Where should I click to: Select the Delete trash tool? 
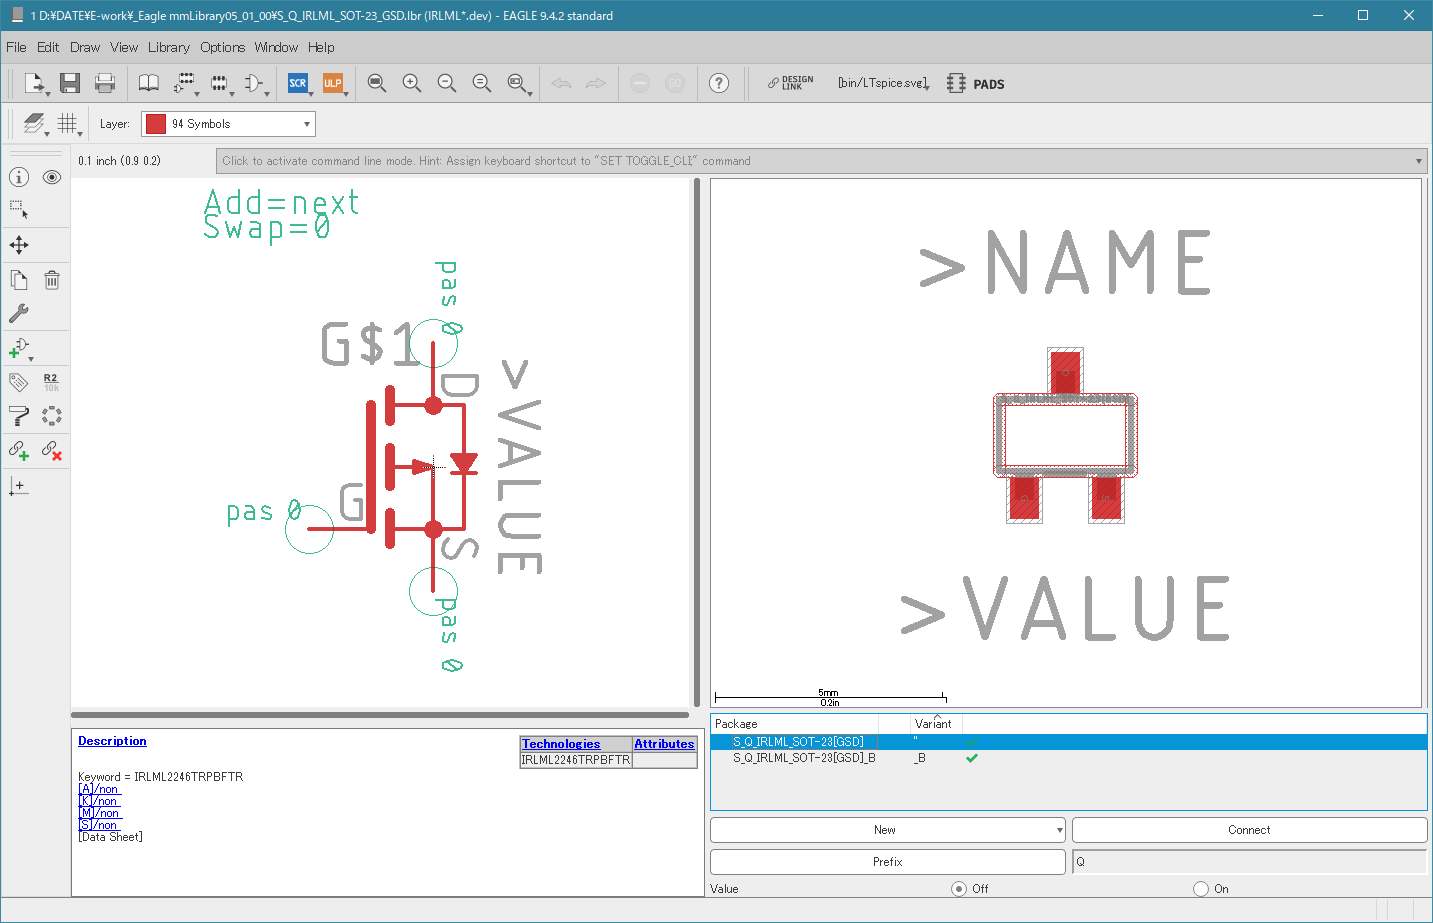coord(52,280)
